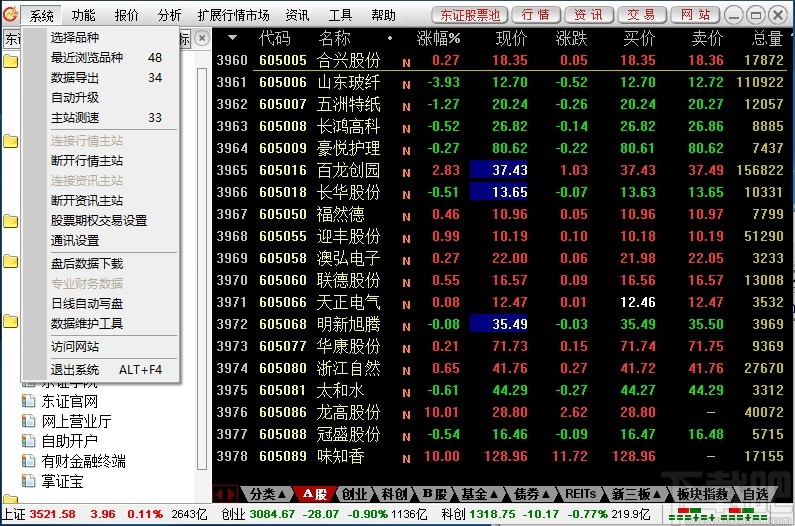Select 主站测速 menu entry
795x526 pixels.
click(x=100, y=118)
